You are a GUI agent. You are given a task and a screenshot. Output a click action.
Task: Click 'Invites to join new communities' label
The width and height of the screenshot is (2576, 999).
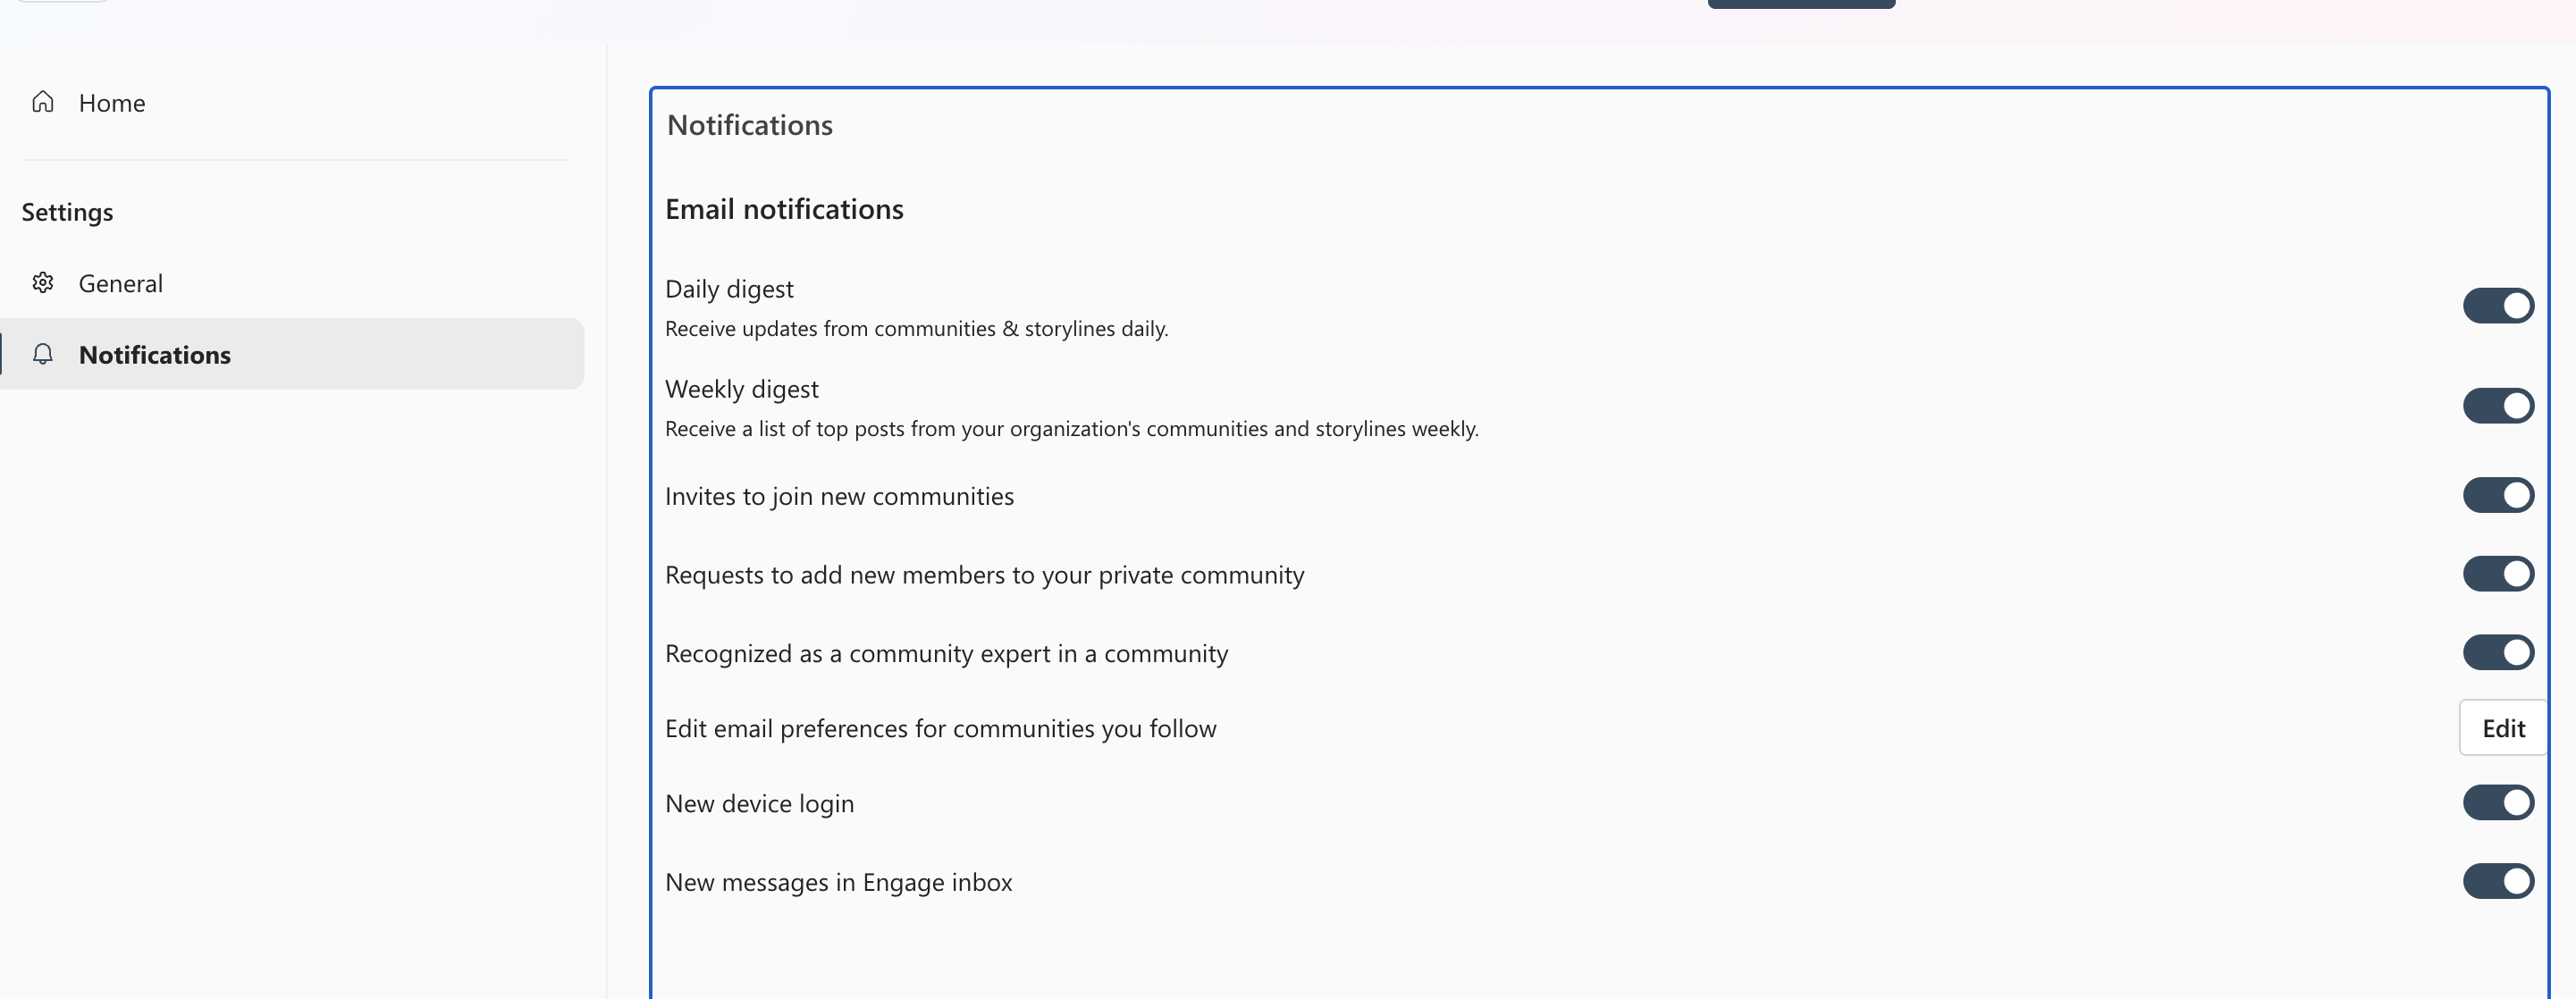(x=839, y=496)
